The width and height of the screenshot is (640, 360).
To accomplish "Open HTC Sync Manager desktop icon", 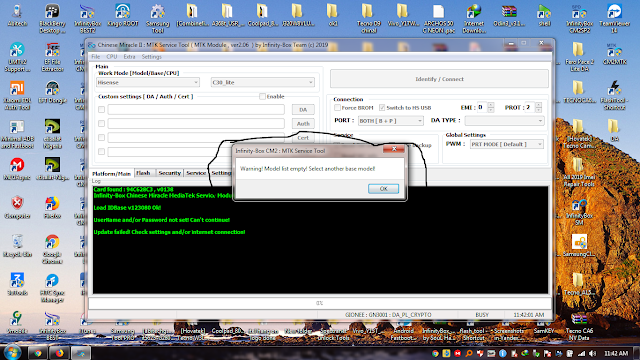I will click(52, 287).
